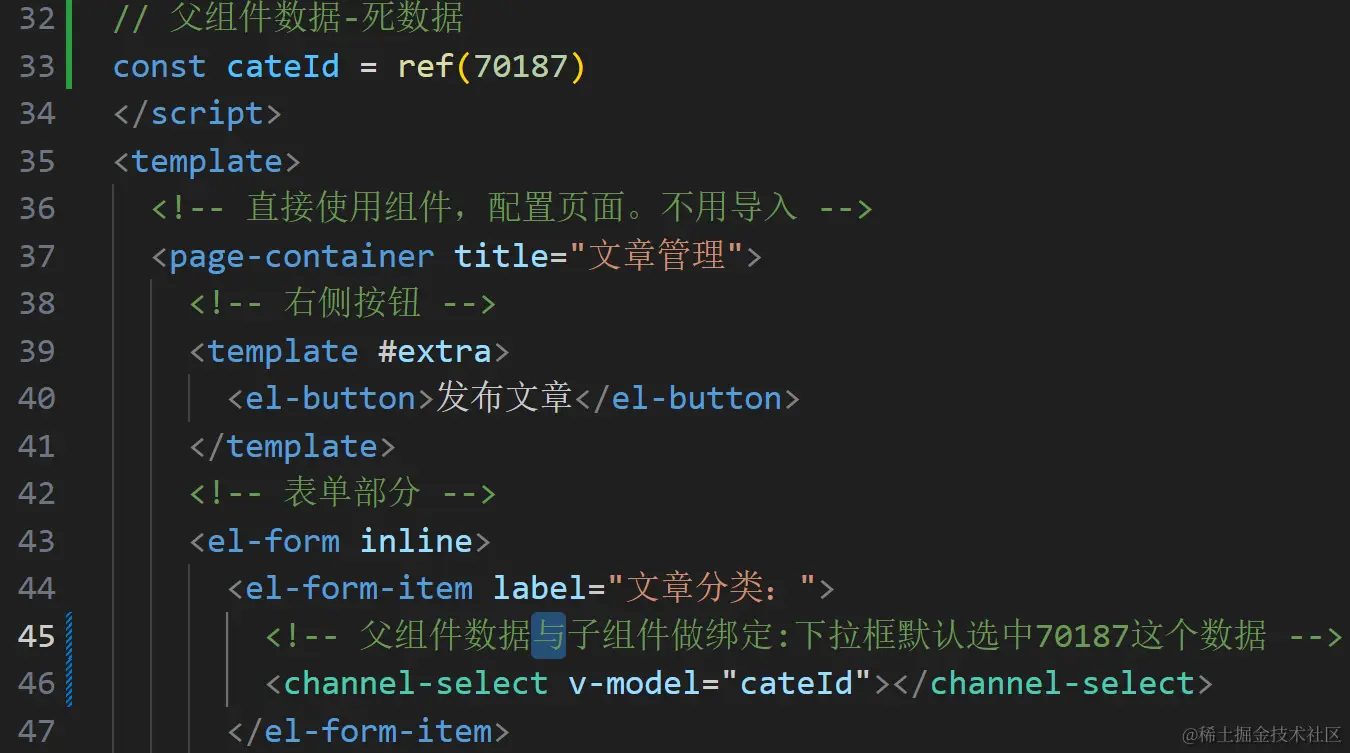Click the inline attribute of el-form
Screen dimensions: 1350x753
point(416,541)
